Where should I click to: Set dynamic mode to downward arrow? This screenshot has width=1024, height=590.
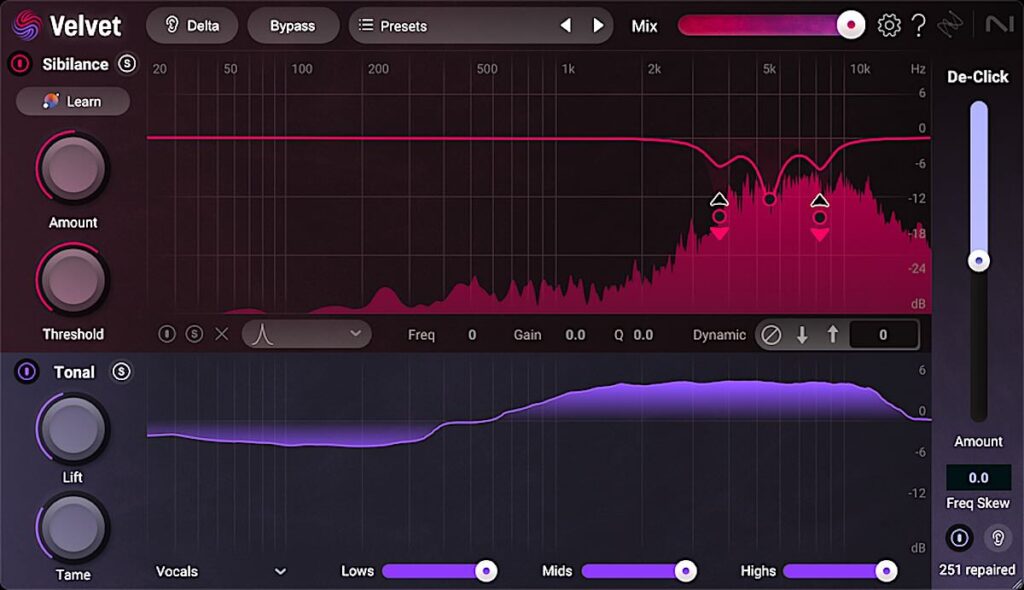[x=801, y=335]
